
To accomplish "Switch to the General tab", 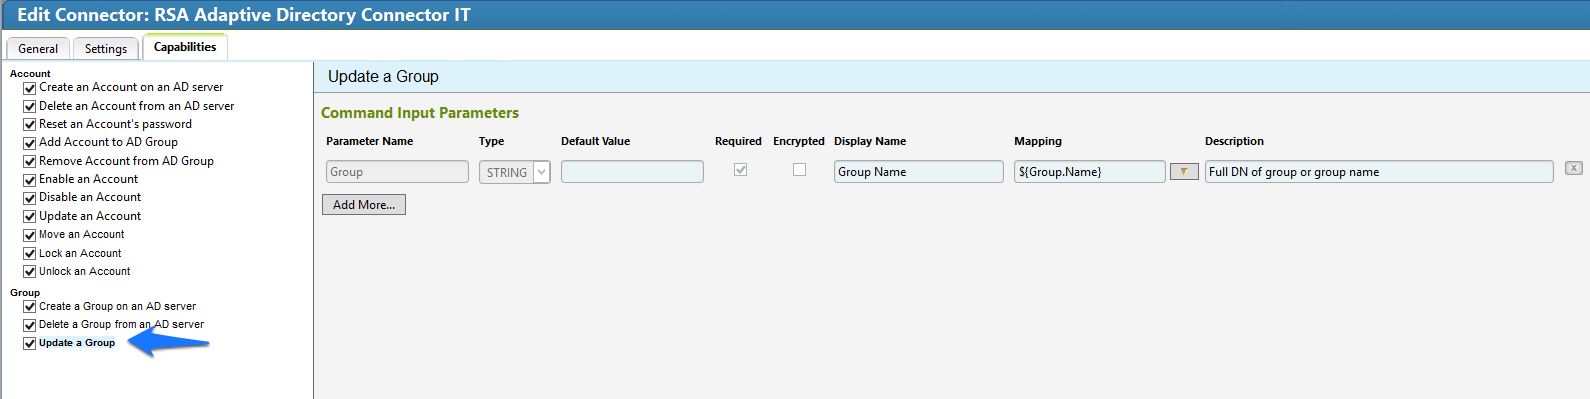I will tap(38, 48).
